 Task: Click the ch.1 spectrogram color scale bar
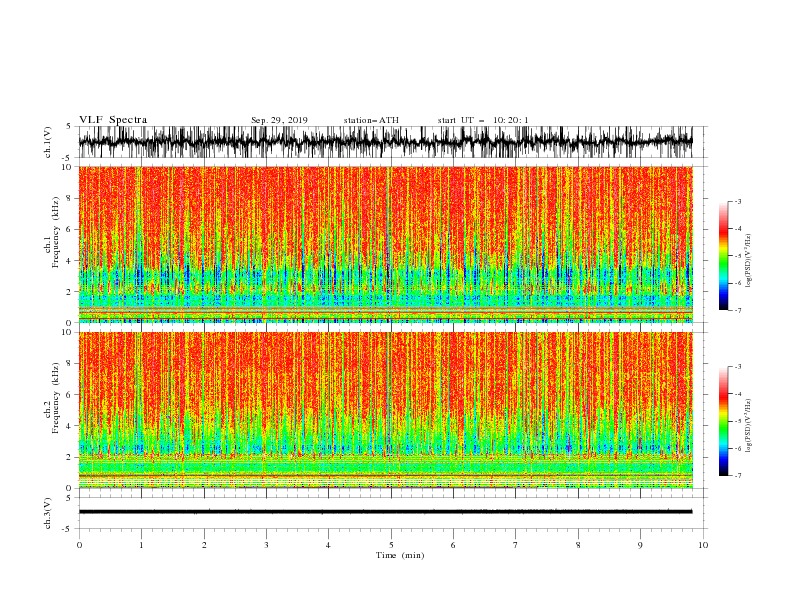click(x=723, y=256)
